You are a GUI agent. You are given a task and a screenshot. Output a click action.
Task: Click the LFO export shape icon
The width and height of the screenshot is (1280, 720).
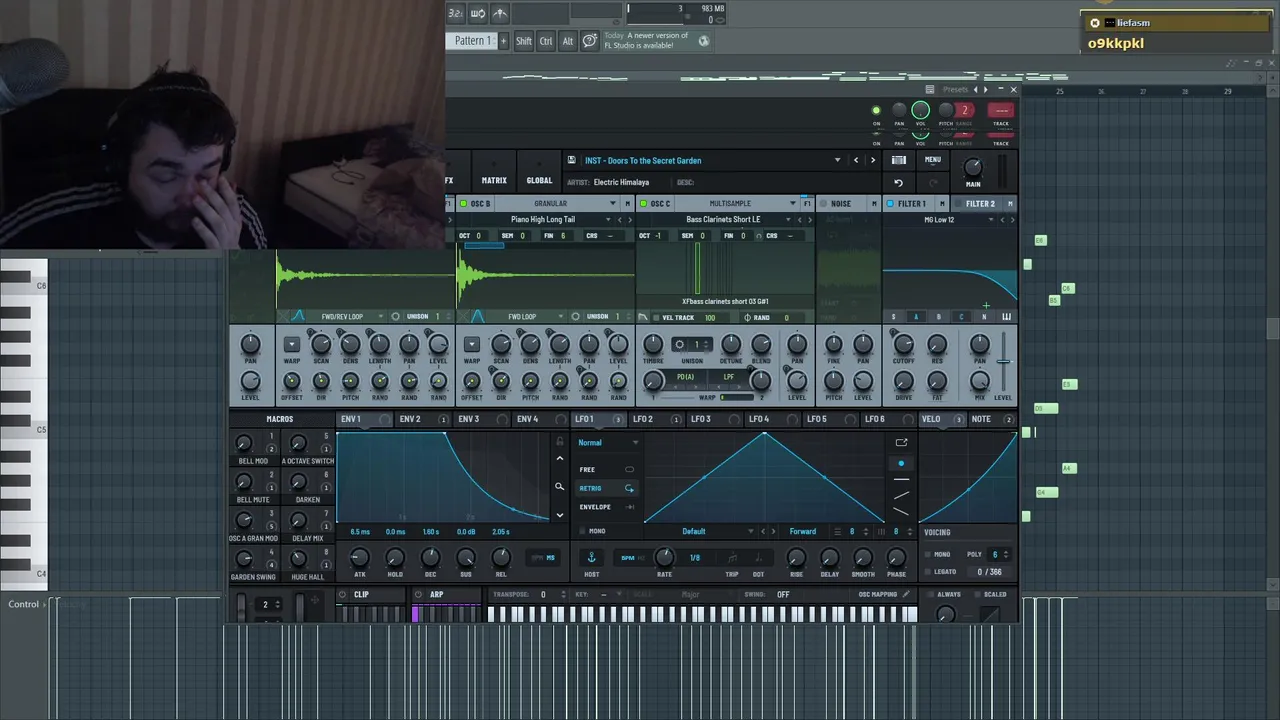(901, 442)
